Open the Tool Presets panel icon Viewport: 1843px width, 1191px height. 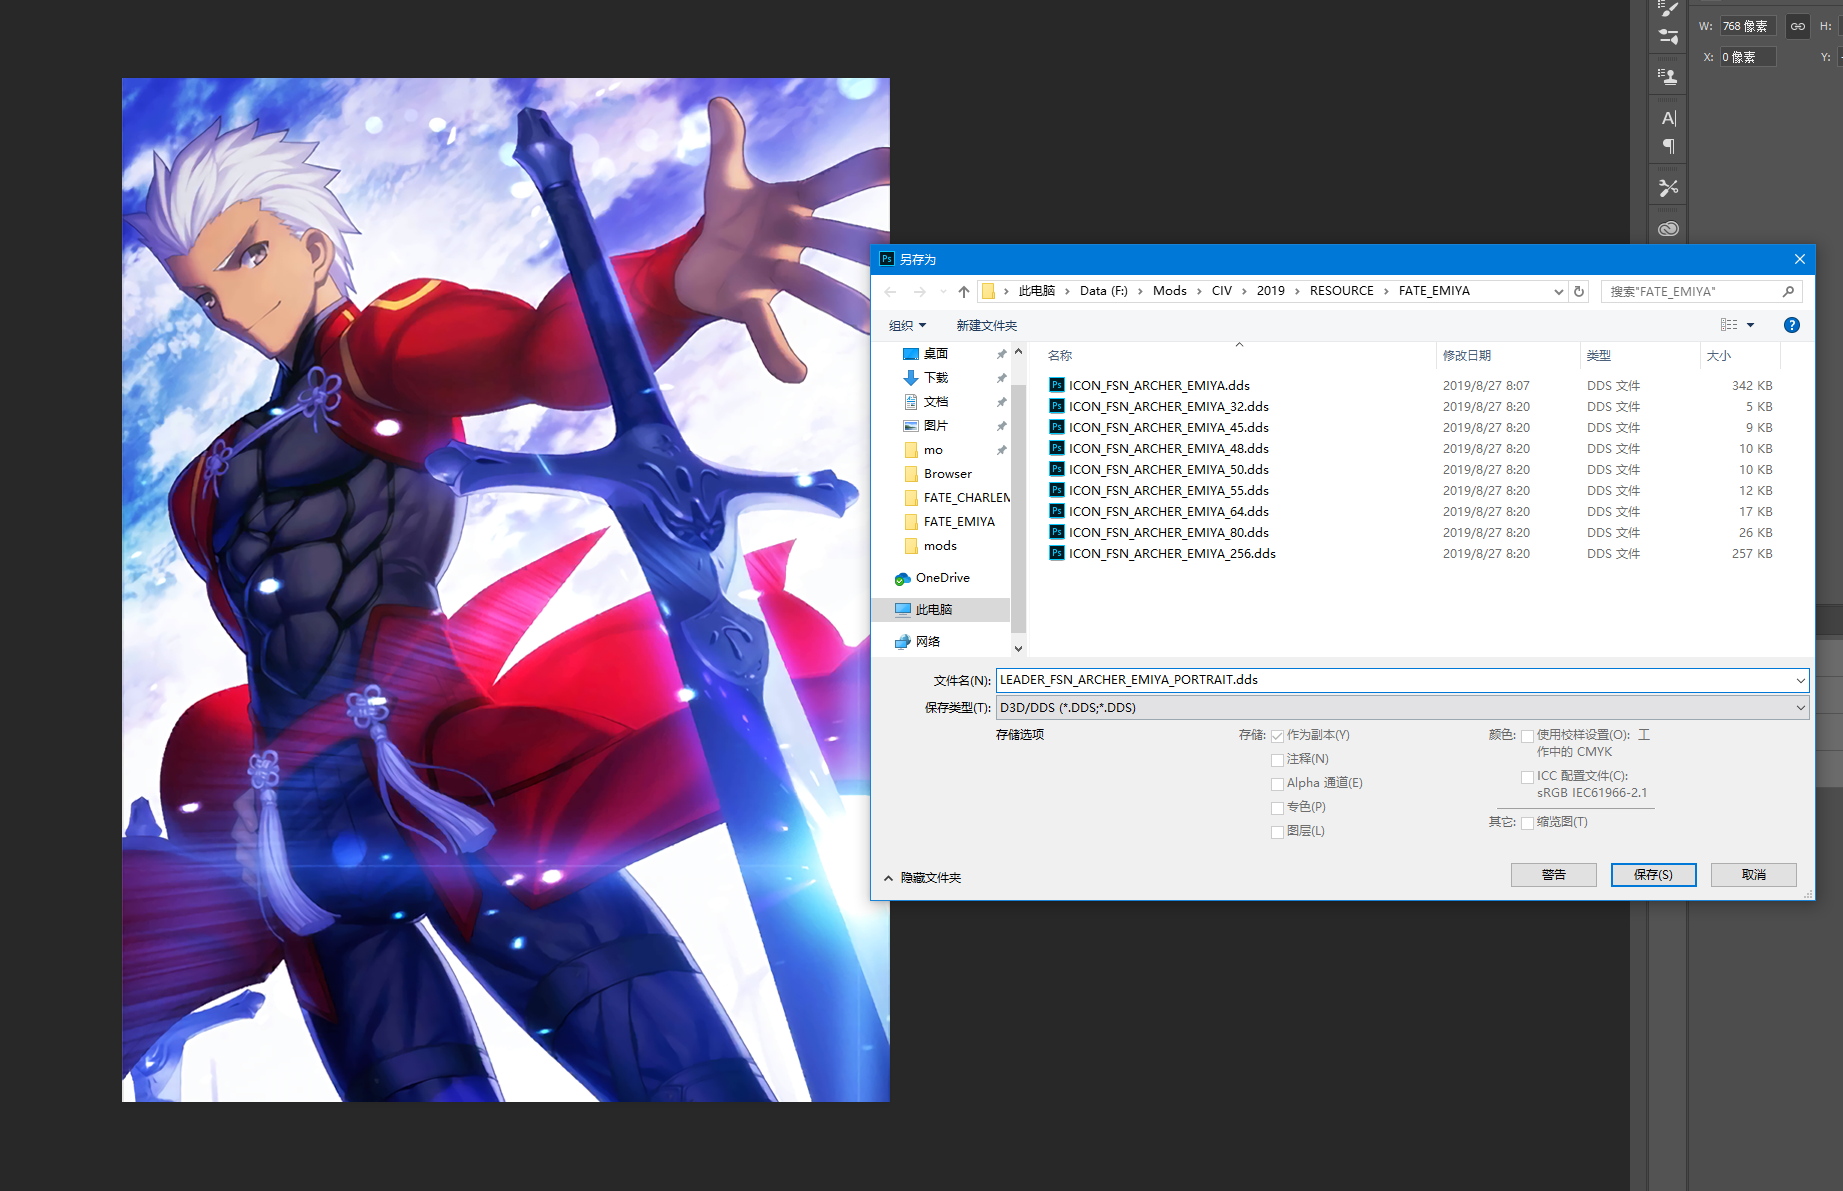[1668, 187]
